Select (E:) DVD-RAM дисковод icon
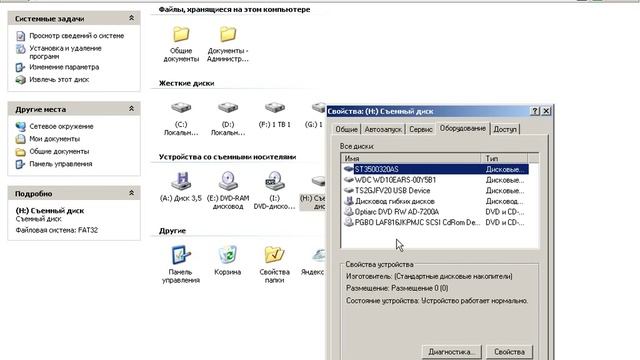The width and height of the screenshot is (640, 360). pyautogui.click(x=228, y=181)
